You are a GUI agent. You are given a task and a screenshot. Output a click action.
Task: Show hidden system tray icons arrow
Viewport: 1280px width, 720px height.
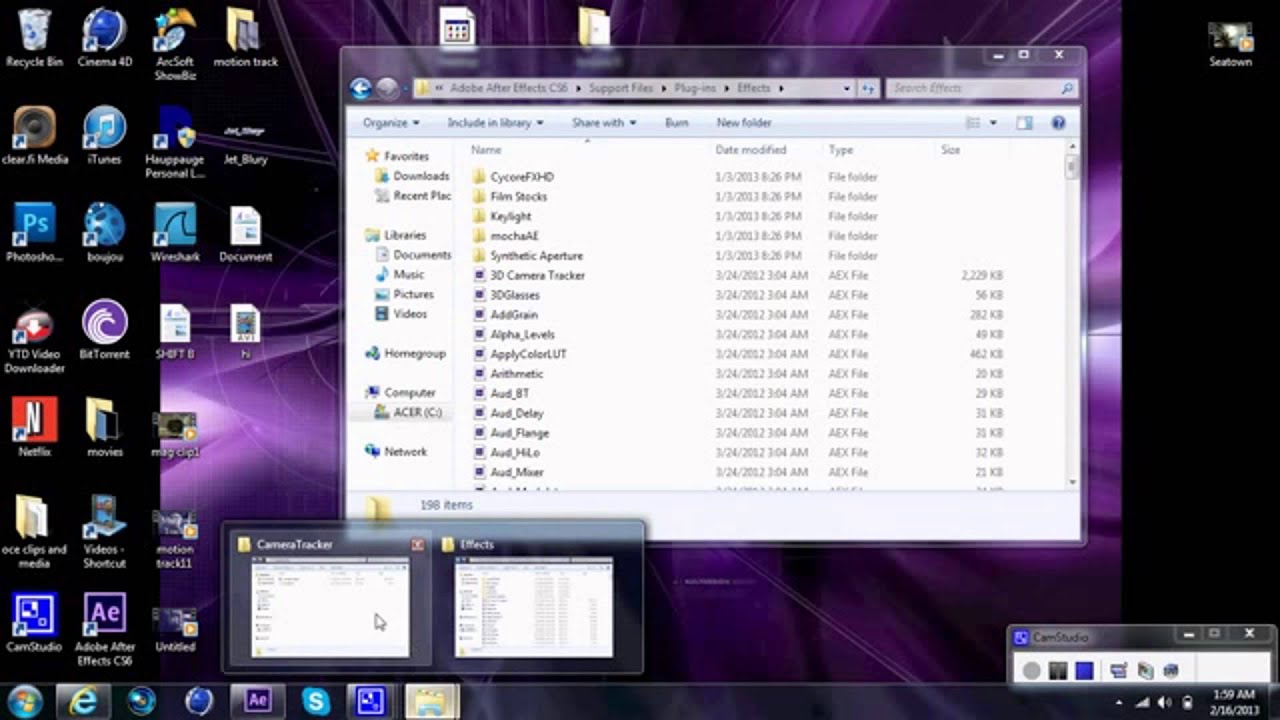coord(1119,702)
